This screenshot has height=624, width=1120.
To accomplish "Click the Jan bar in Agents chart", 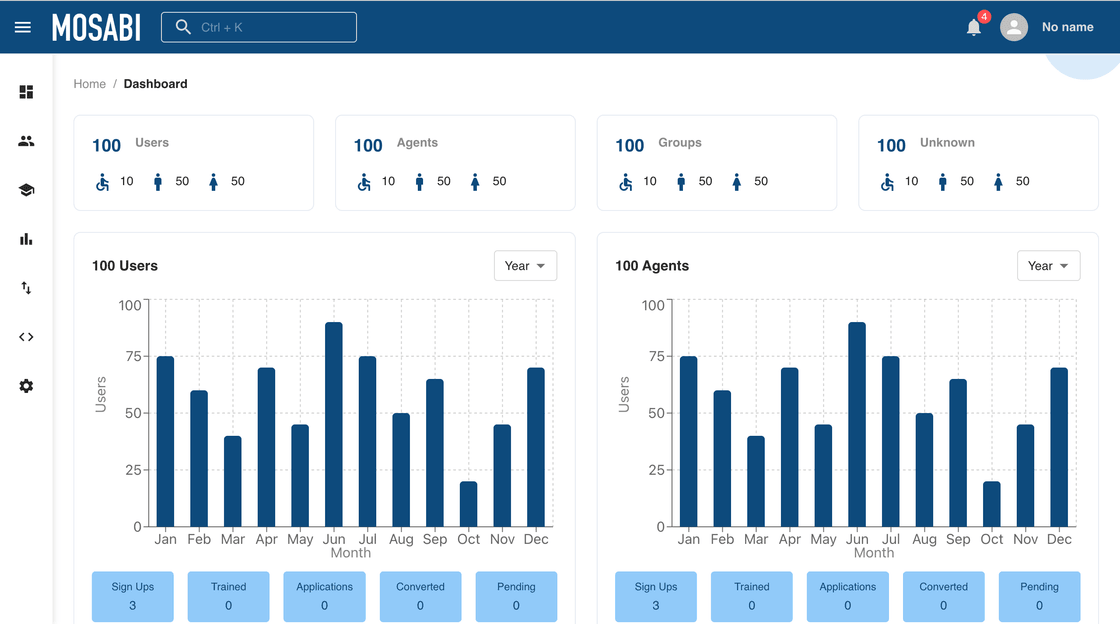I will (689, 442).
